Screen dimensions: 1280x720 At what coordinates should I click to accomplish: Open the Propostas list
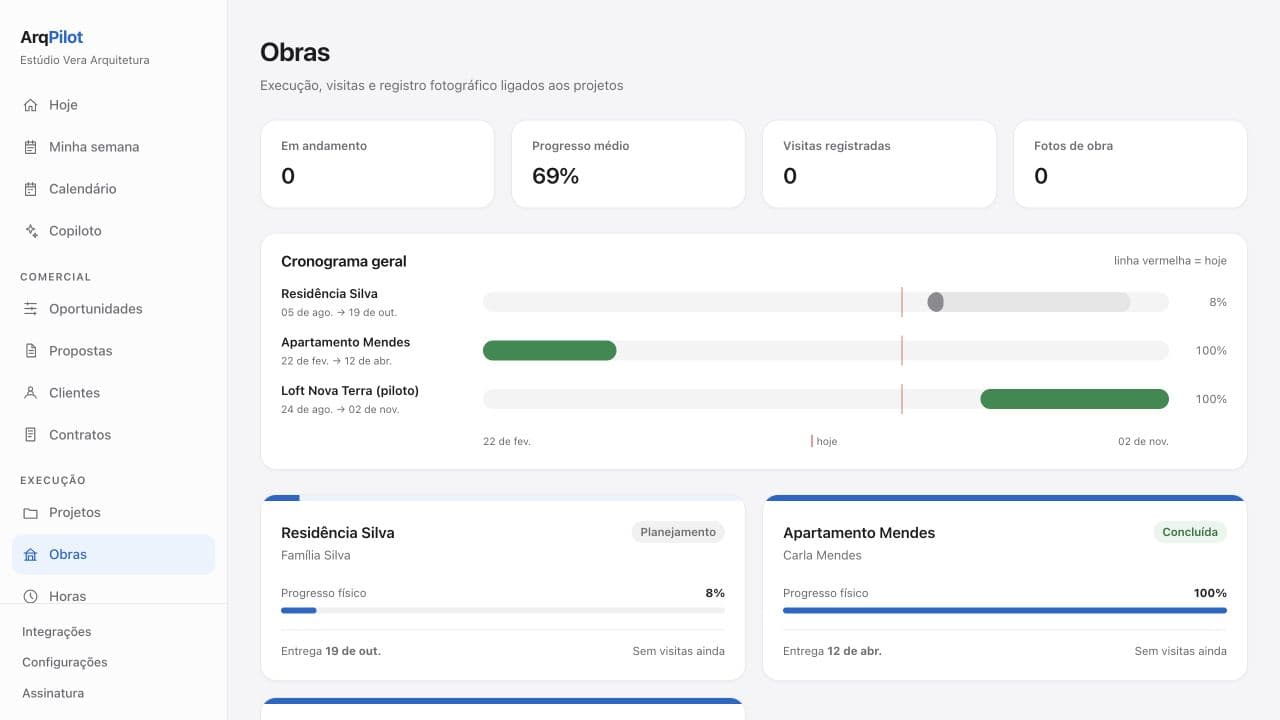(x=113, y=351)
